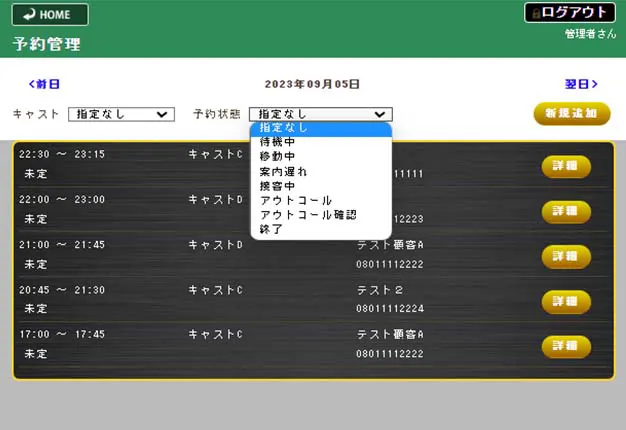Open 詳細 for 20:45 ~ 21:30 reservation
626x430 pixels.
click(x=566, y=301)
